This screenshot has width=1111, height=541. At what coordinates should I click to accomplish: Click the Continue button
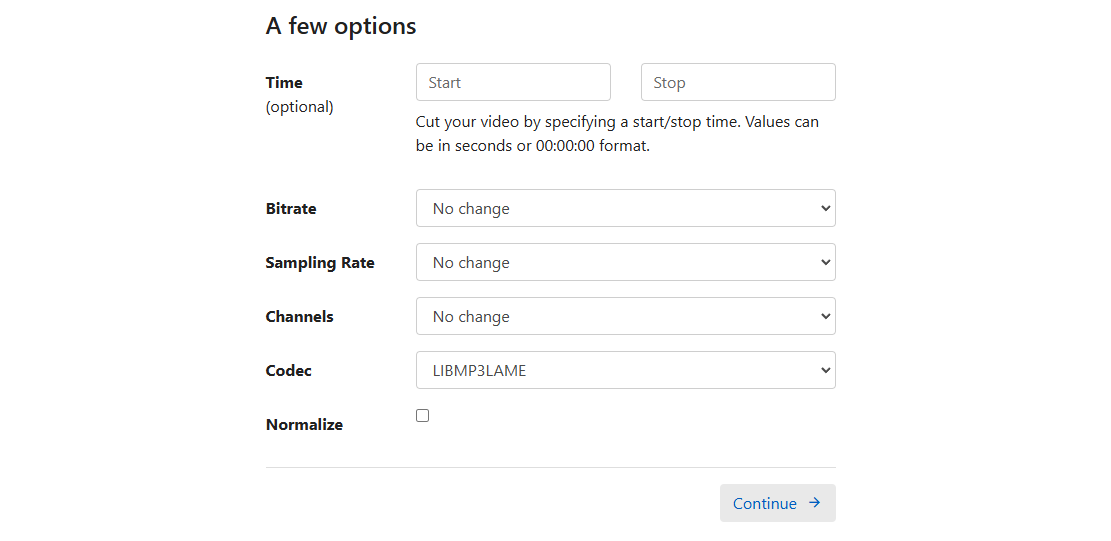pos(778,503)
